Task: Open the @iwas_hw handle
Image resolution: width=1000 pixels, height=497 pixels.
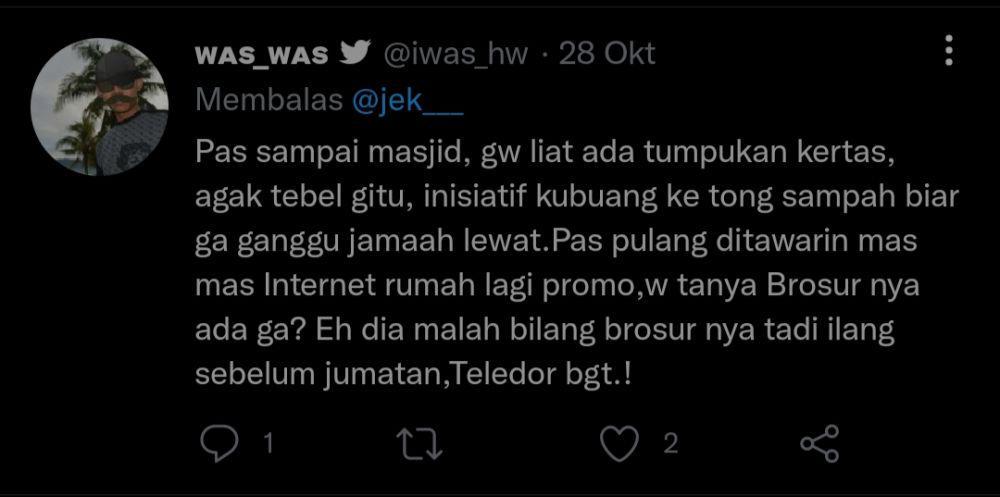Action: (x=455, y=56)
